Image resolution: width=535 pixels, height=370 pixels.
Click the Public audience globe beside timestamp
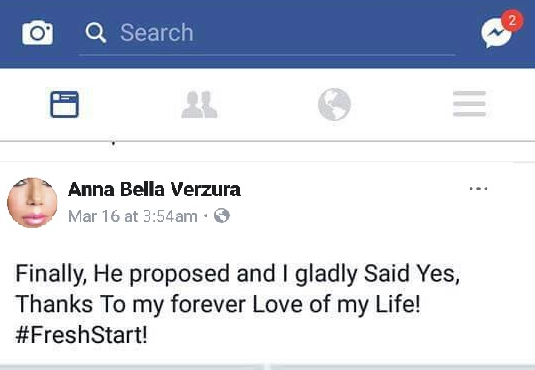pyautogui.click(x=222, y=216)
